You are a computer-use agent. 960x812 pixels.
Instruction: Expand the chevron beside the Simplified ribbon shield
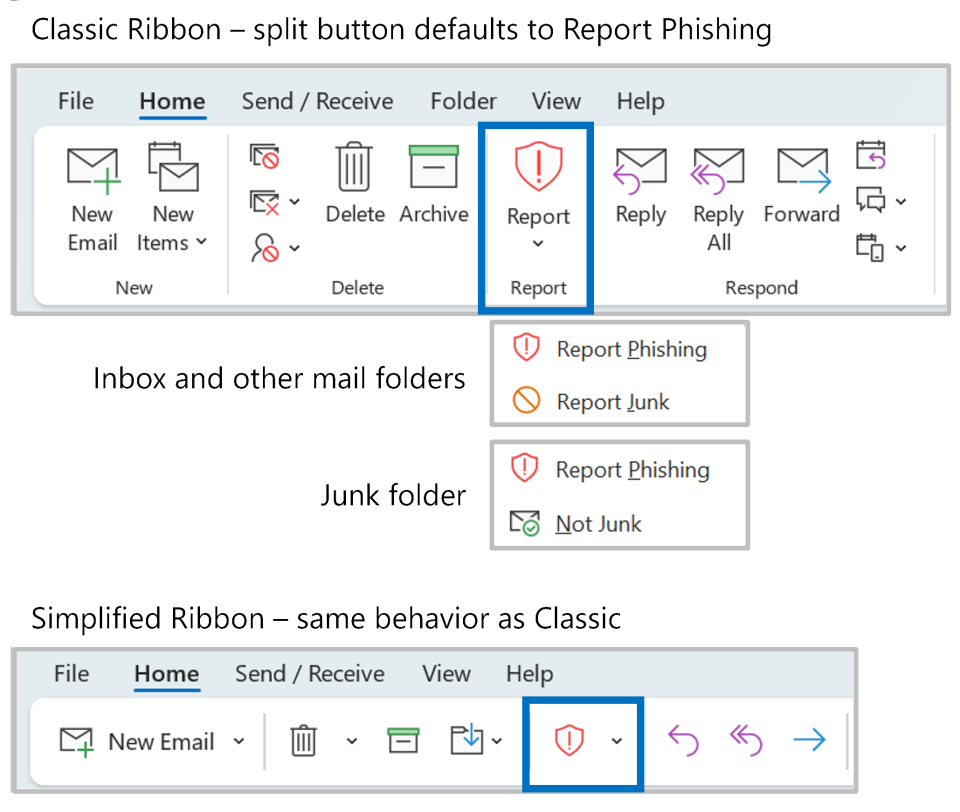point(617,741)
